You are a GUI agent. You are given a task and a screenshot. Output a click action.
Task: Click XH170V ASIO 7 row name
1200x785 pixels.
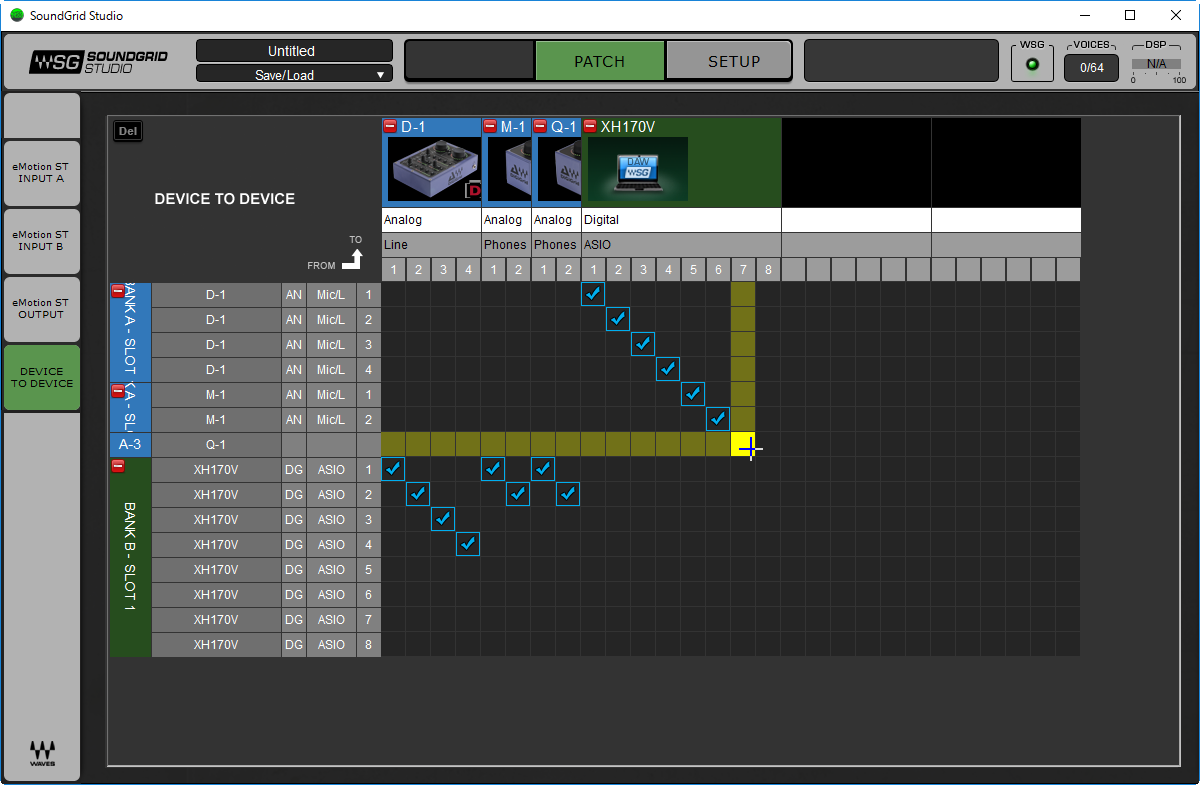(x=216, y=619)
